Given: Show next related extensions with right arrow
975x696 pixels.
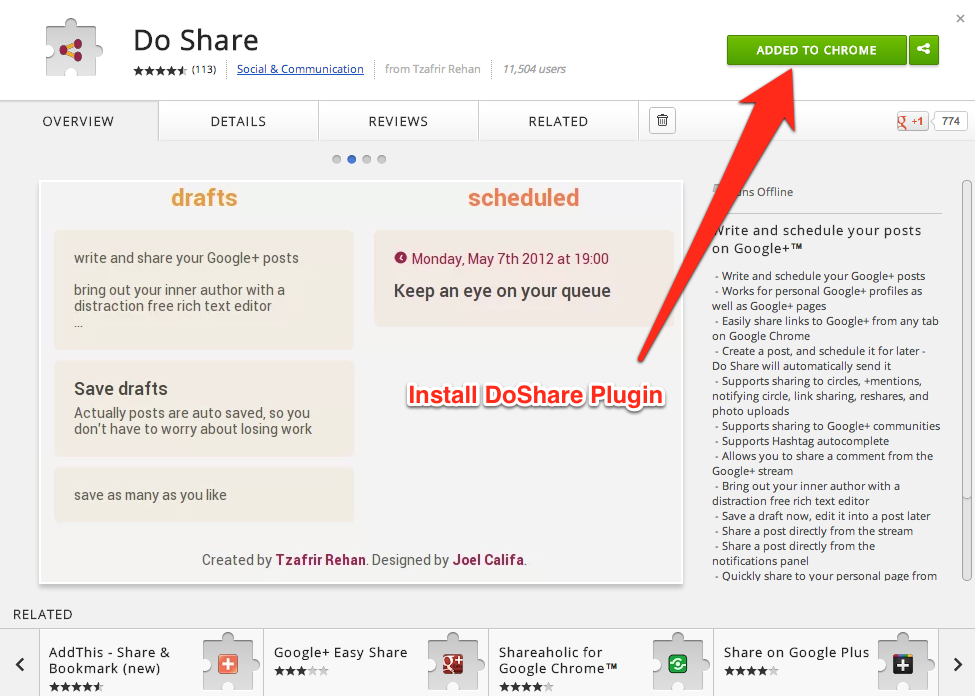Looking at the screenshot, I should pyautogui.click(x=958, y=664).
